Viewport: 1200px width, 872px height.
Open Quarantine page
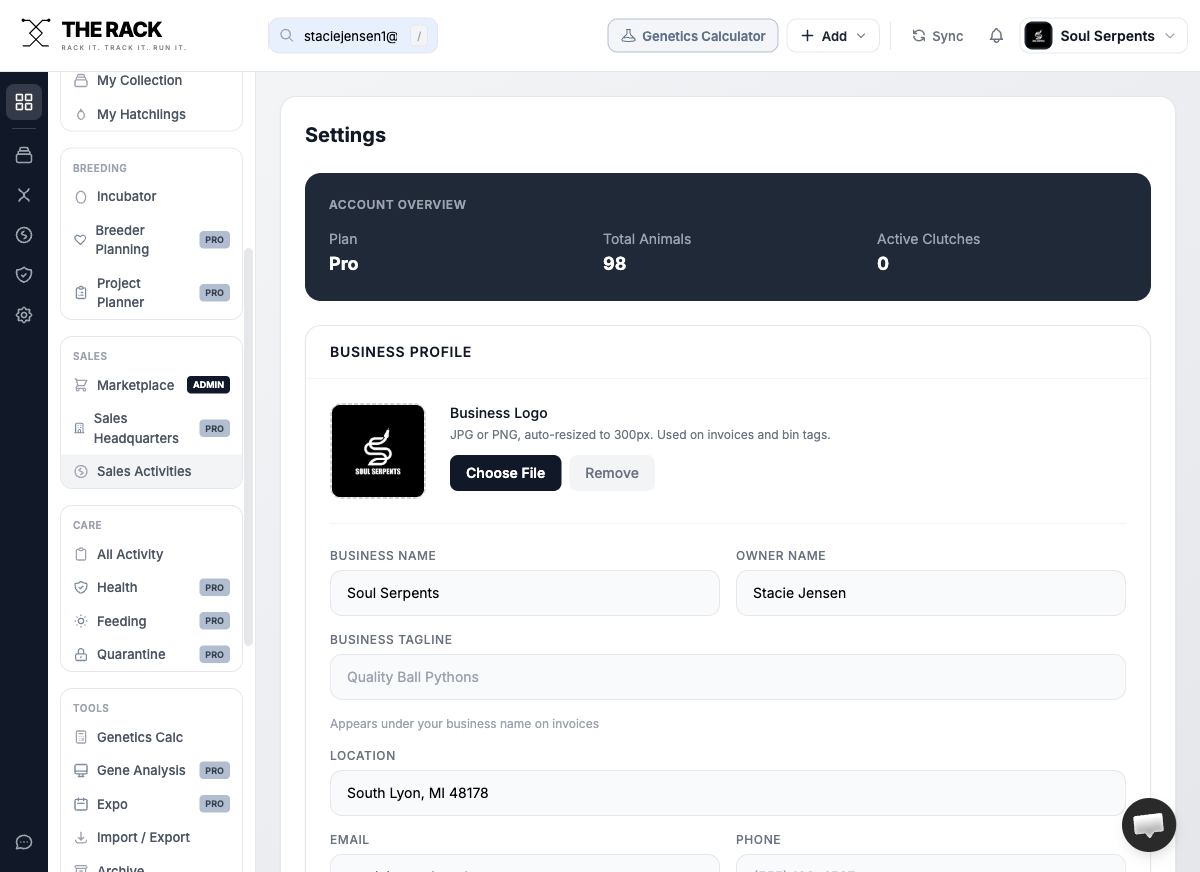point(152,654)
